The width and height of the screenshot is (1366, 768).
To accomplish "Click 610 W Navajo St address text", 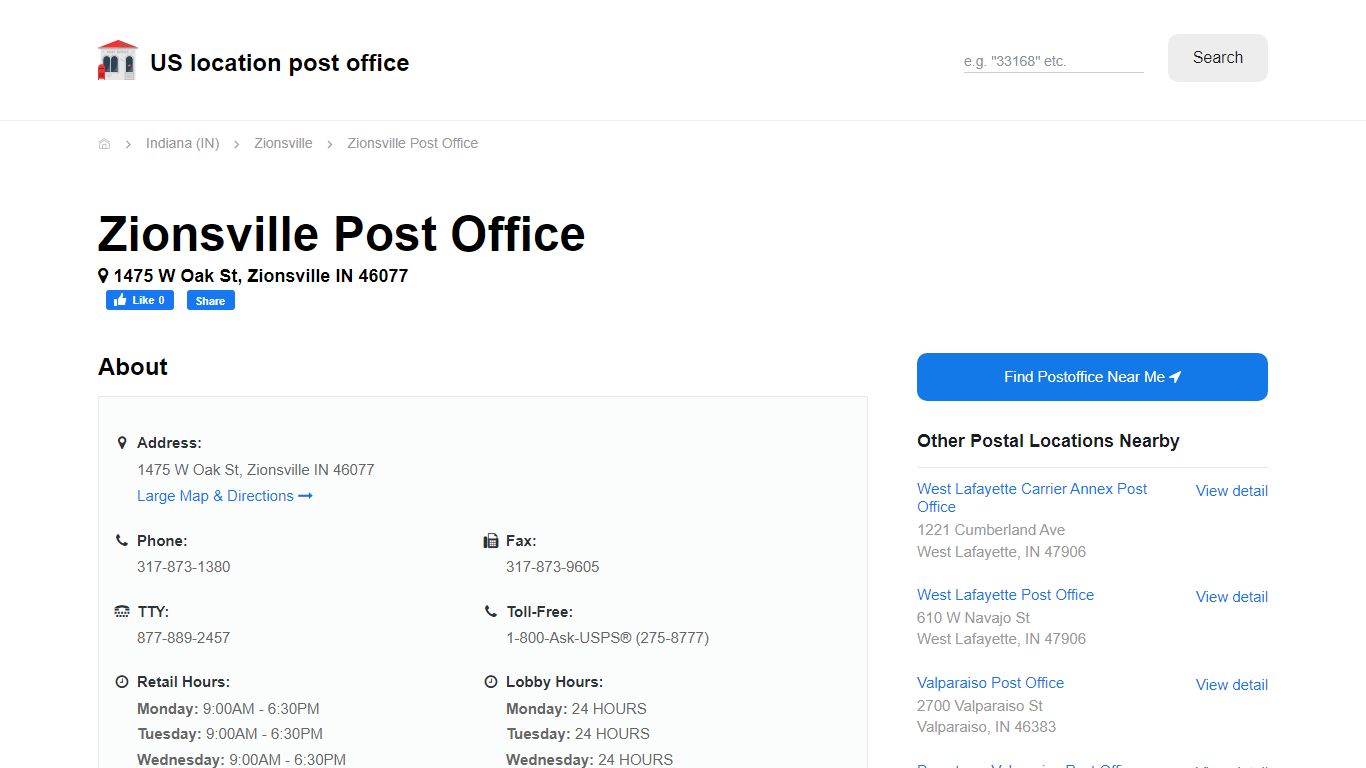I will click(x=973, y=618).
